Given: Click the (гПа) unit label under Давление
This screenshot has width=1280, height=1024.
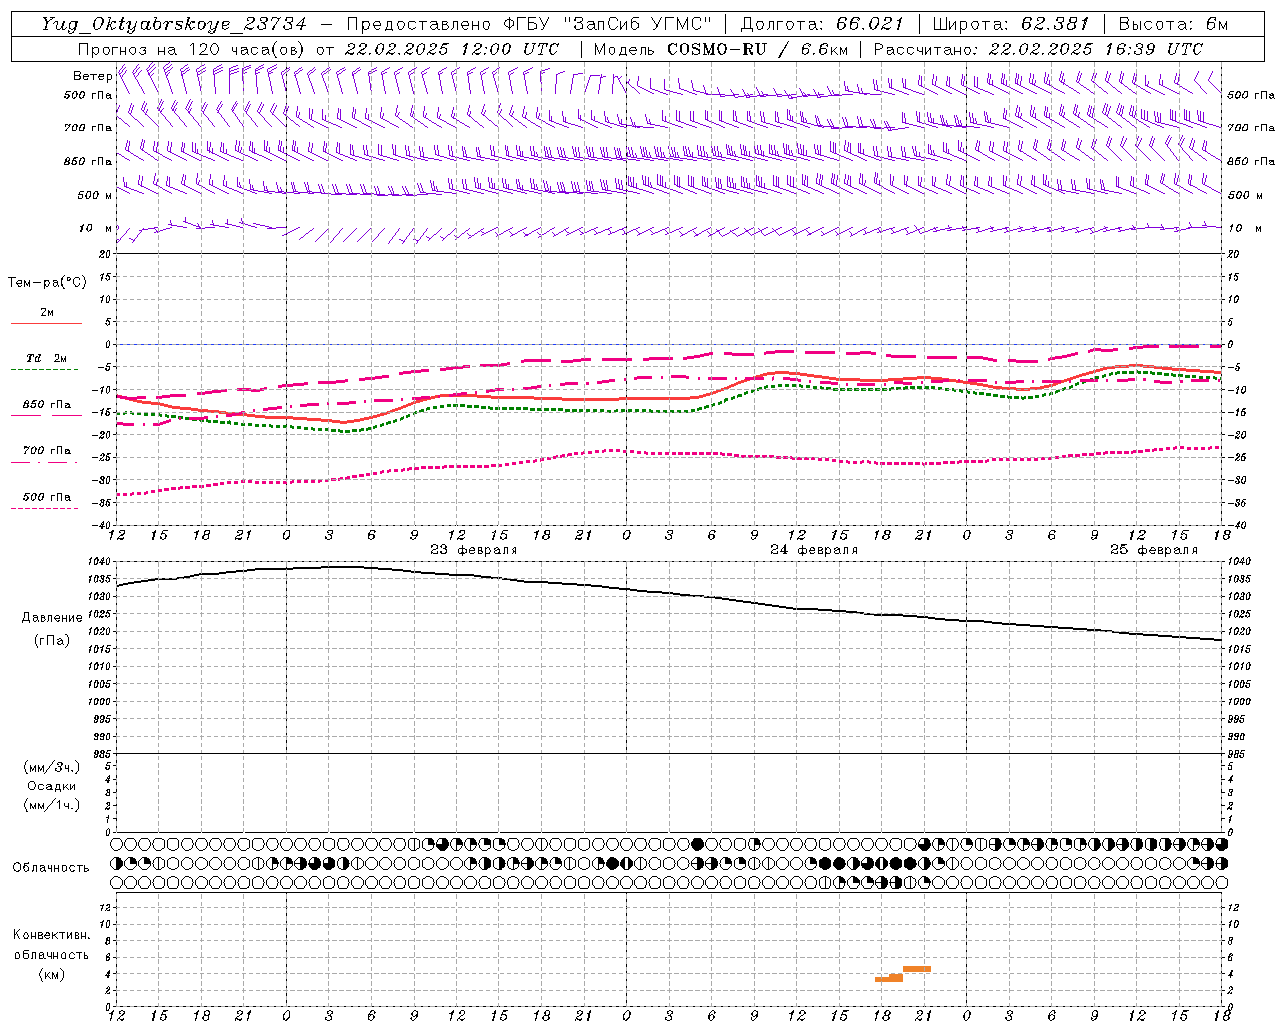Looking at the screenshot, I should (x=52, y=641).
